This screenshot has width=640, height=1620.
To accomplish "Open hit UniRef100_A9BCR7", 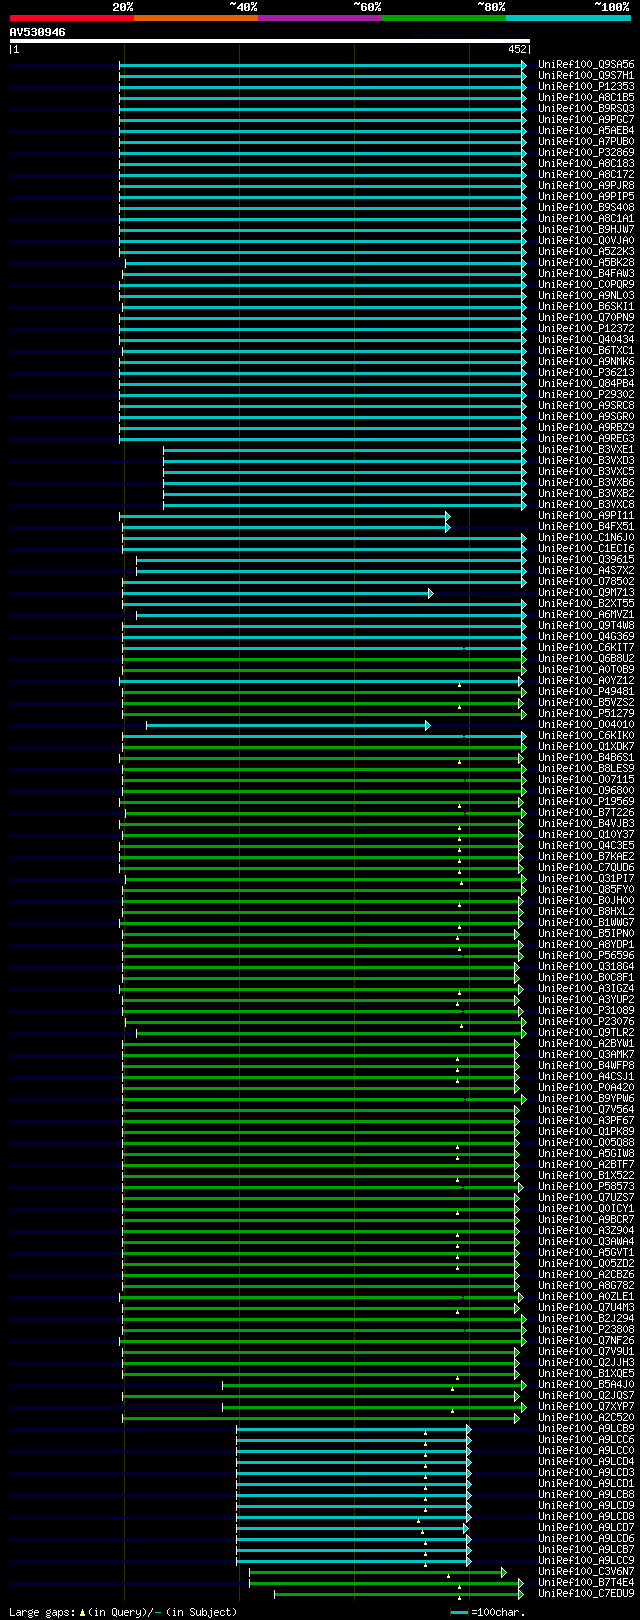I will (x=586, y=1219).
